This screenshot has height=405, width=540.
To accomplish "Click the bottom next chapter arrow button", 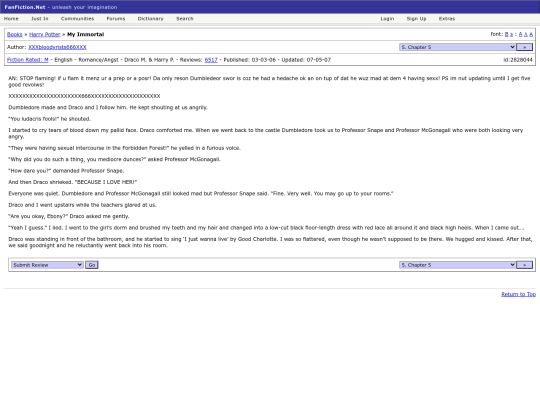I will (525, 265).
